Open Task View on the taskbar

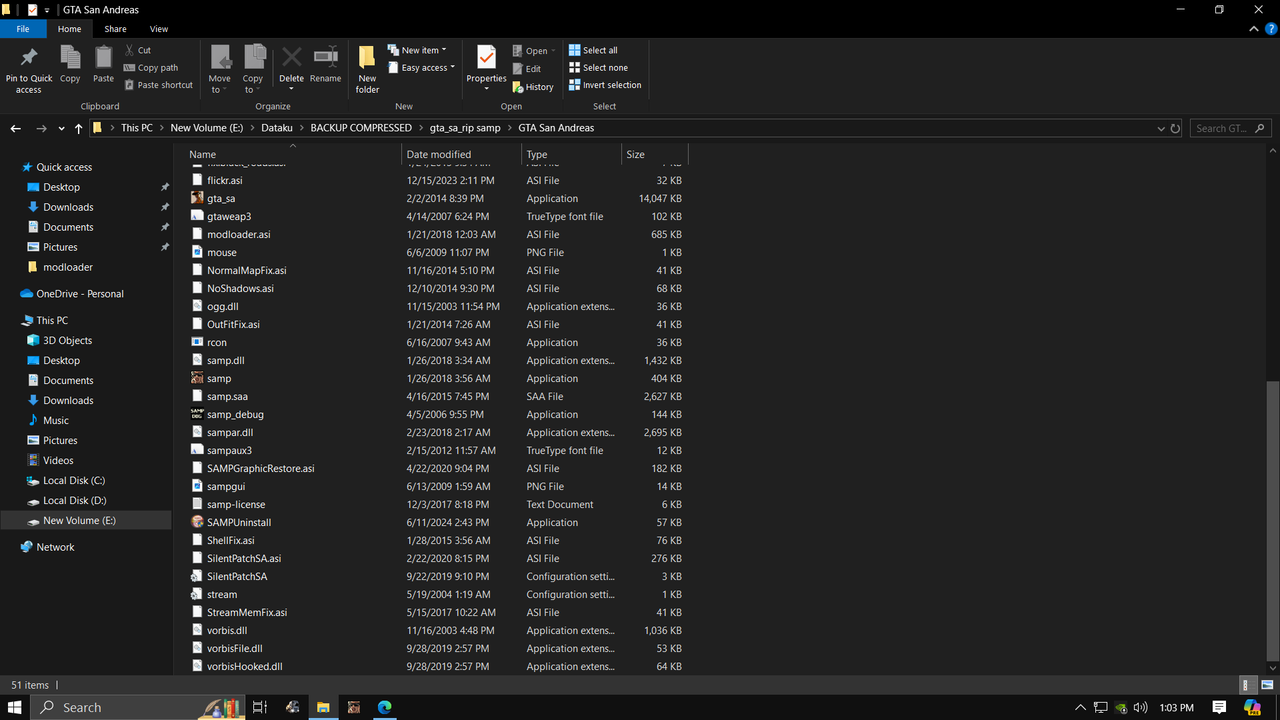point(259,707)
